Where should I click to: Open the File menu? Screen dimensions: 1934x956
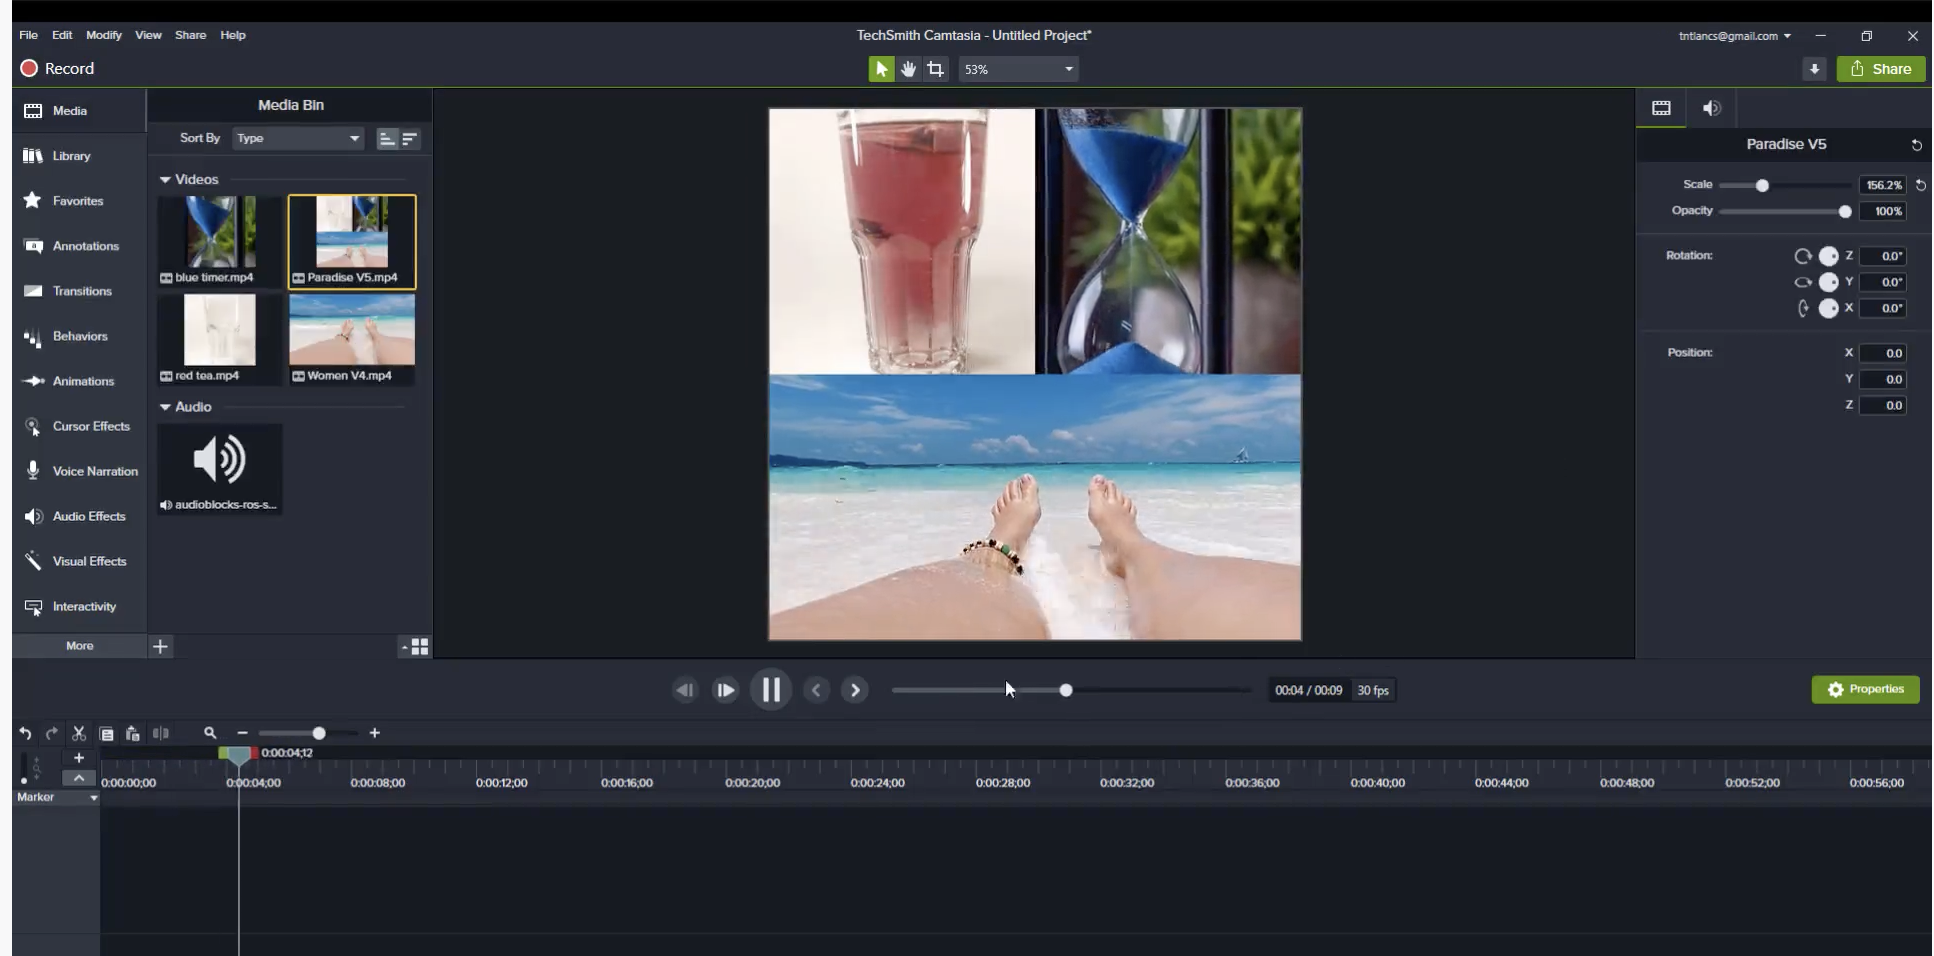point(28,35)
